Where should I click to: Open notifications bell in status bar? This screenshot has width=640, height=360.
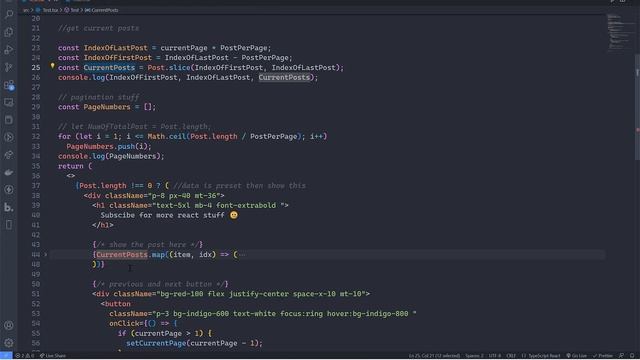tap(632, 356)
